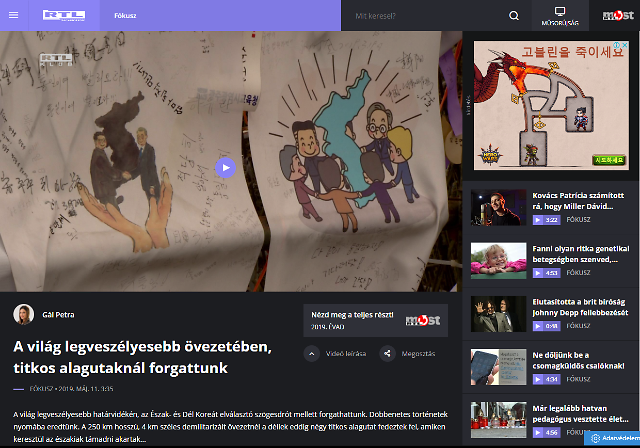Play the csomagküldős video duration badge
Image resolution: width=640 pixels, height=448 pixels.
[x=546, y=379]
